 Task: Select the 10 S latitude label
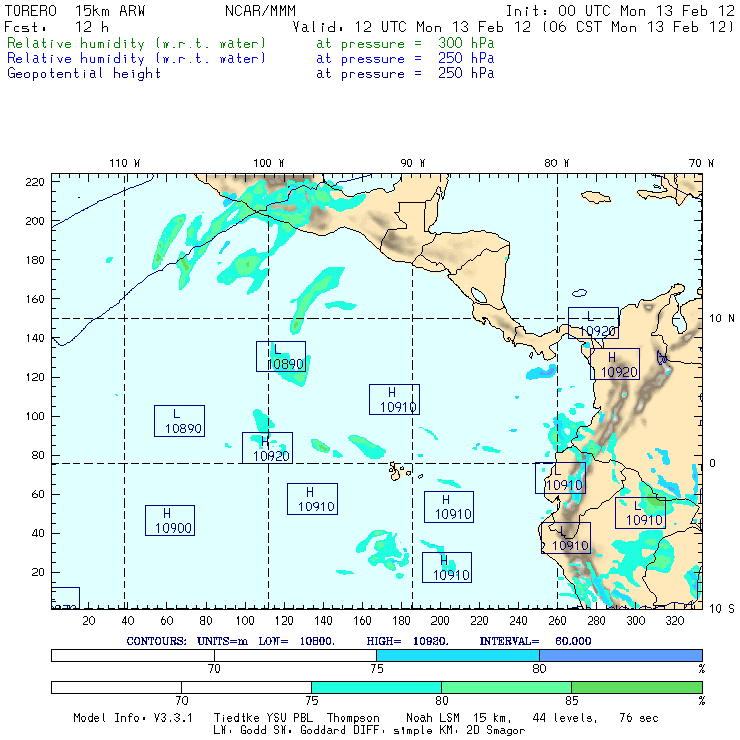[x=722, y=608]
